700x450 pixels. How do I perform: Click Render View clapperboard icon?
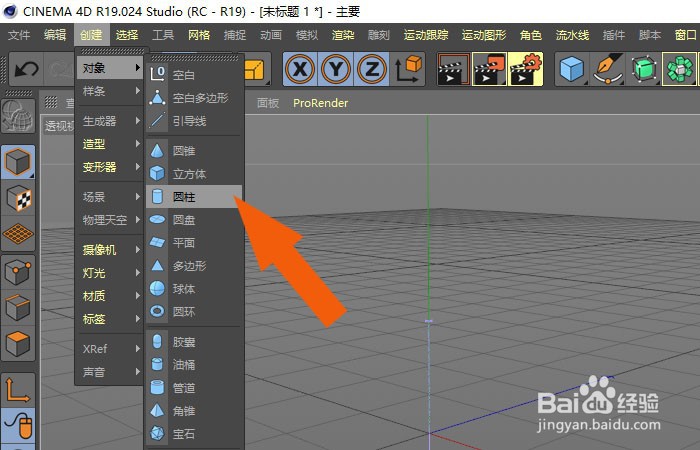coord(453,69)
